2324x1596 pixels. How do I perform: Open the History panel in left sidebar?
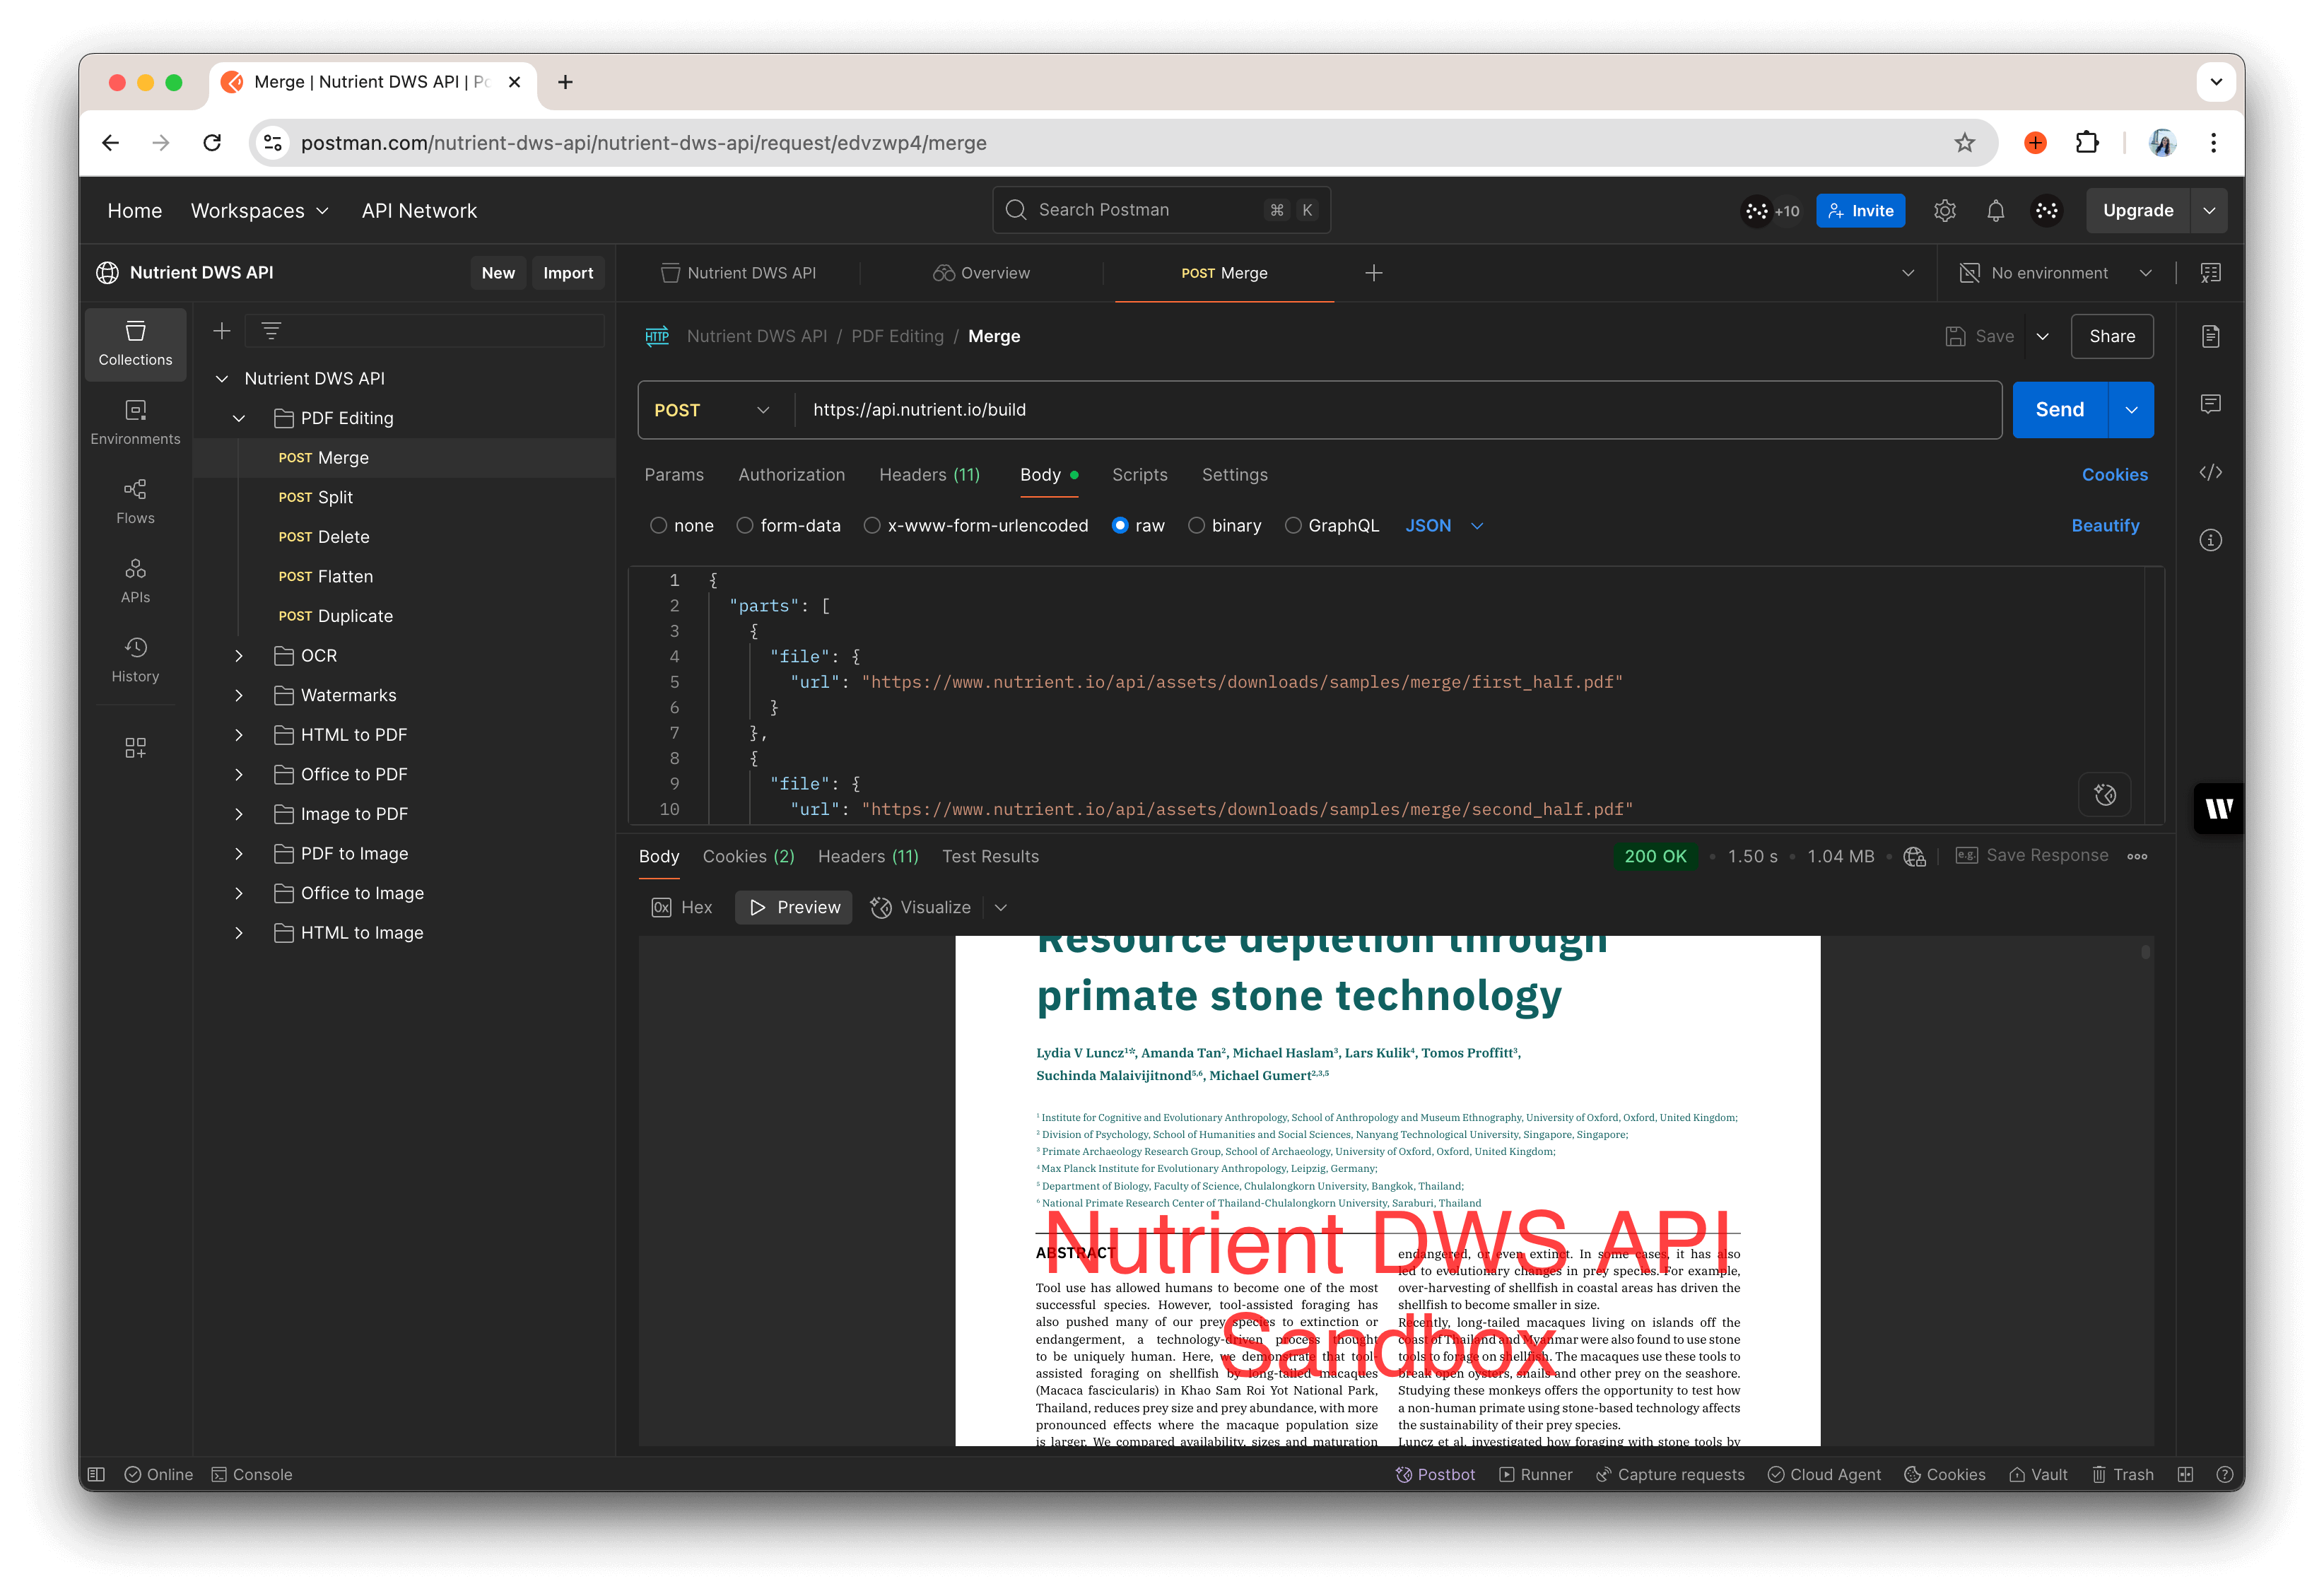pyautogui.click(x=135, y=660)
